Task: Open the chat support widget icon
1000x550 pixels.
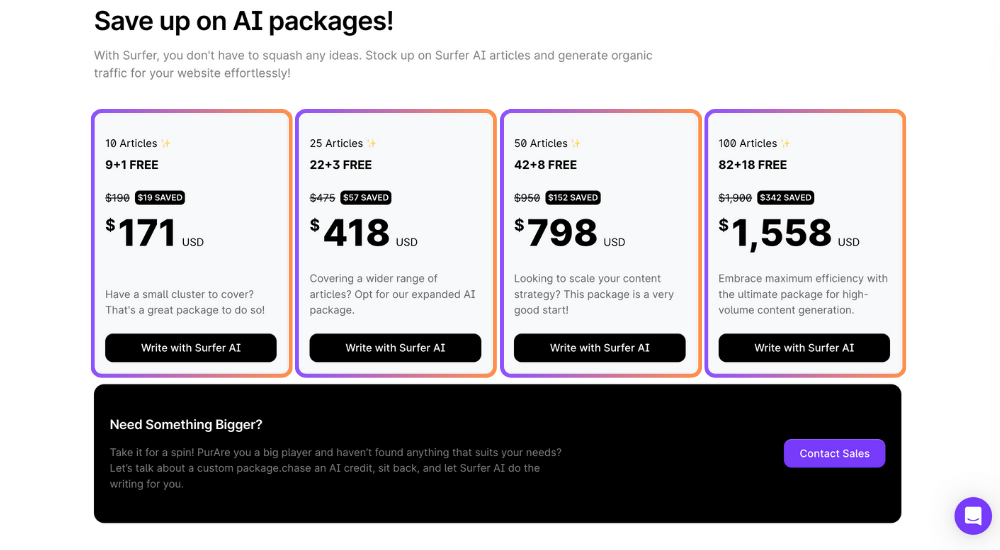Action: coord(973,516)
